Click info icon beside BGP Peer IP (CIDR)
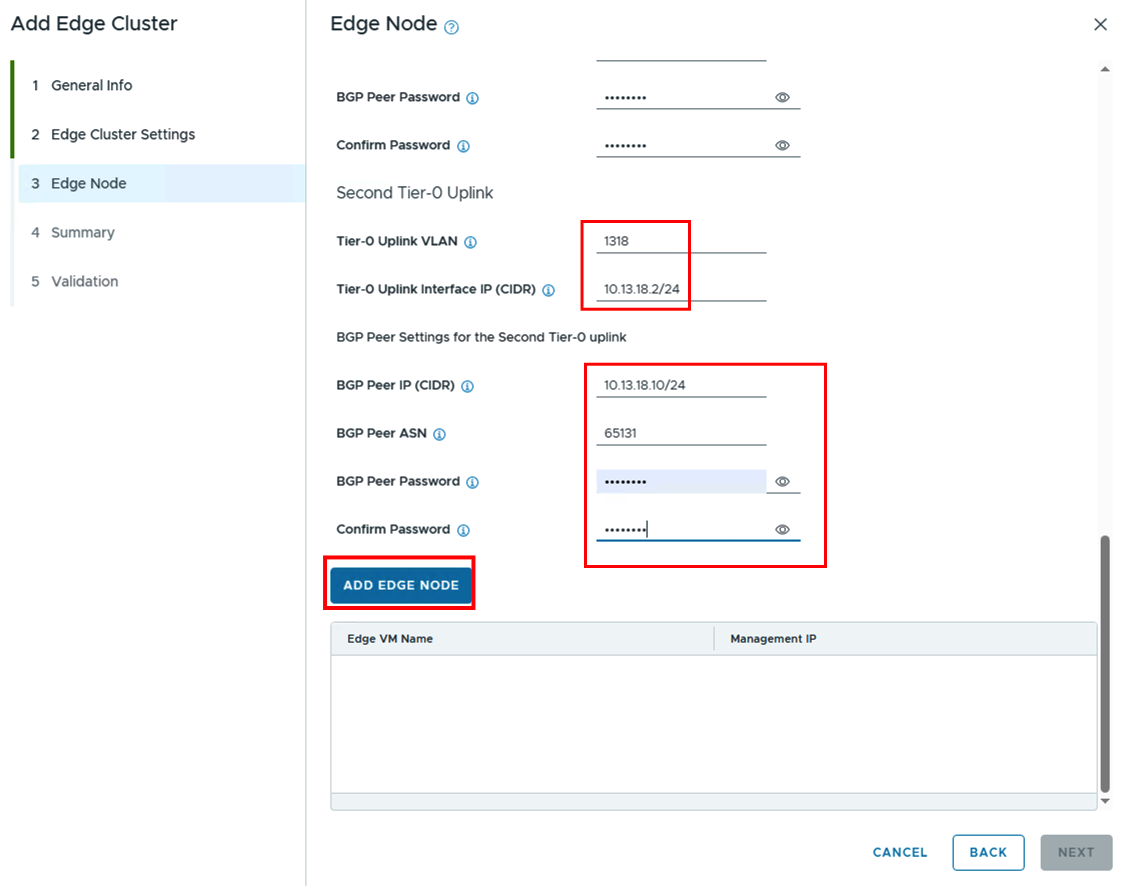The width and height of the screenshot is (1123, 886). point(467,386)
